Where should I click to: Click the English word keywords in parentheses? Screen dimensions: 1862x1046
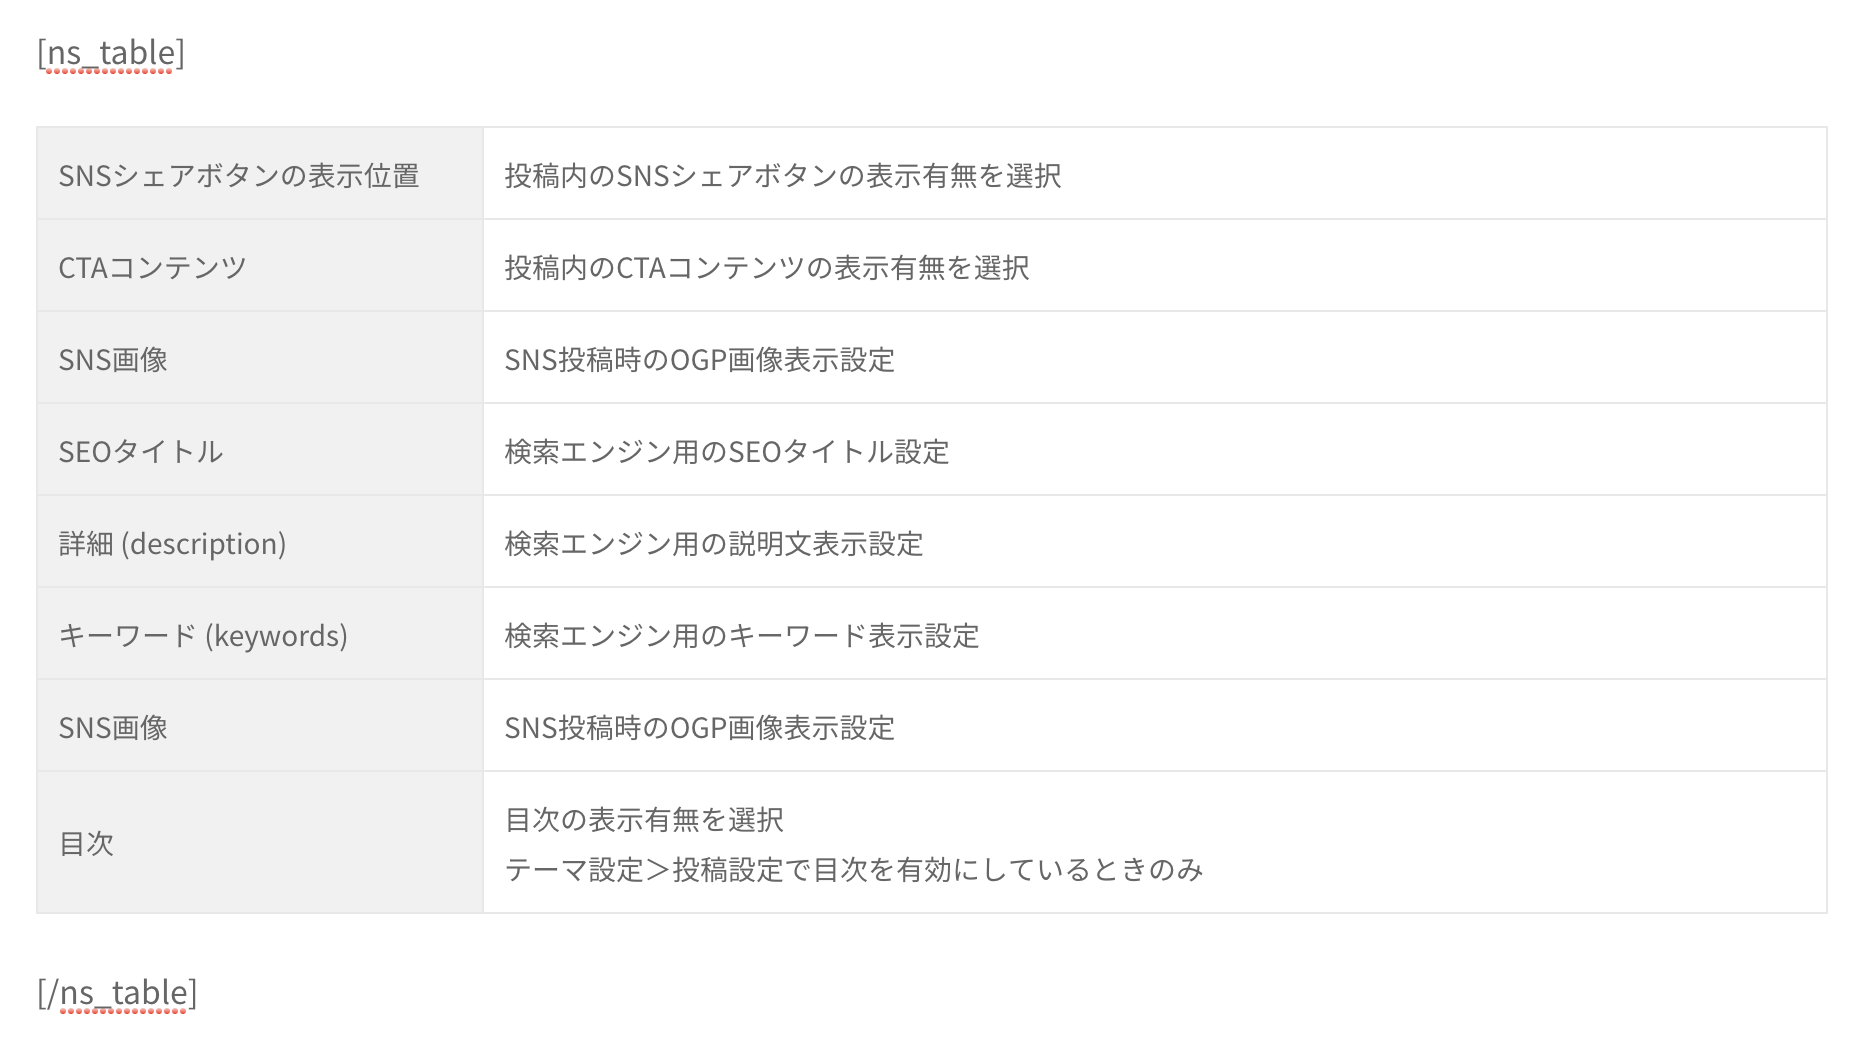click(276, 636)
